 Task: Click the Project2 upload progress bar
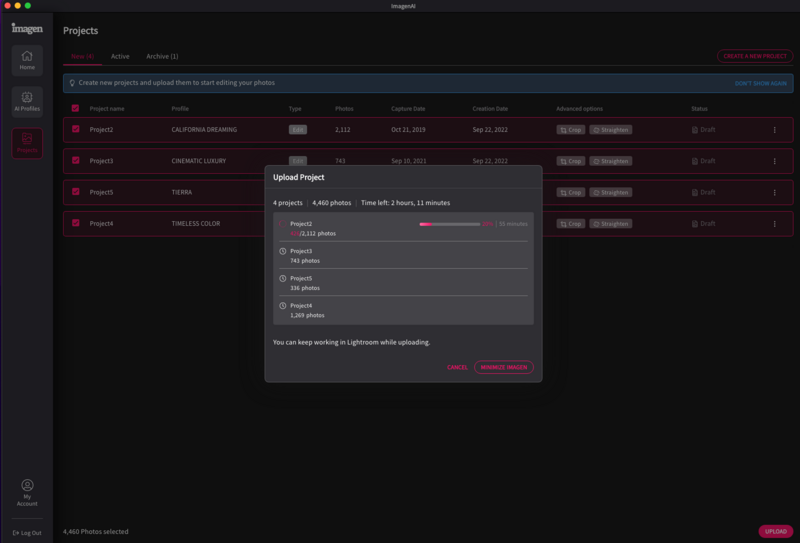point(449,224)
